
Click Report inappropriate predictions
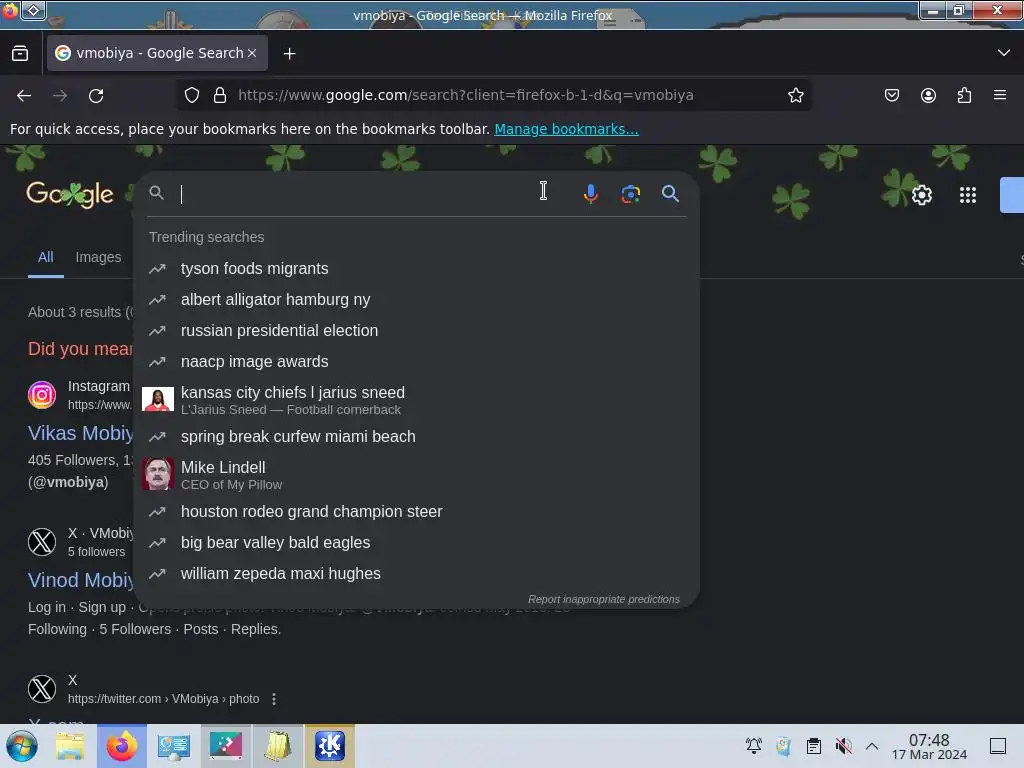[603, 599]
